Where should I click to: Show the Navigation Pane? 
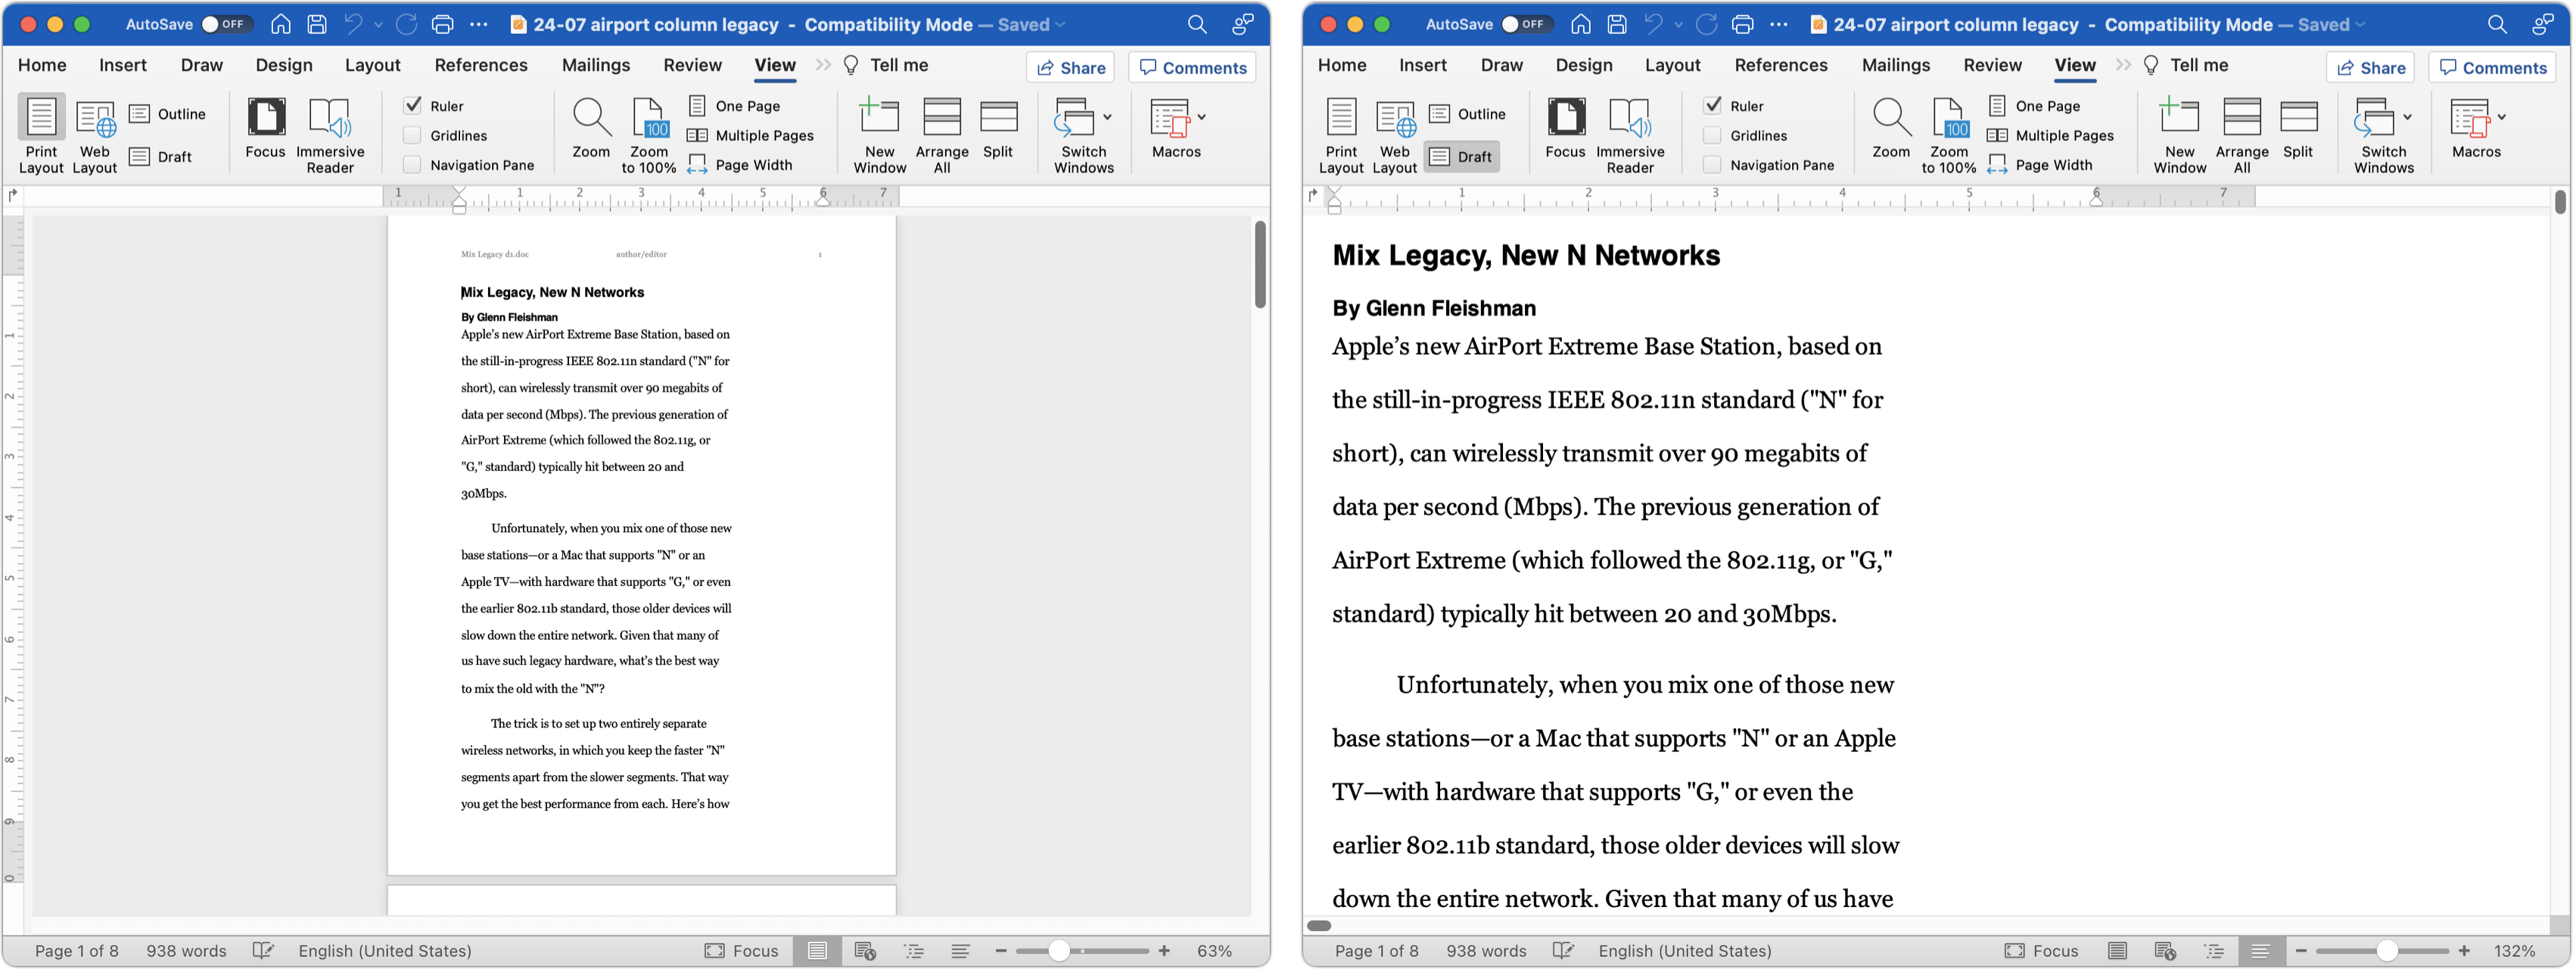[x=412, y=164]
